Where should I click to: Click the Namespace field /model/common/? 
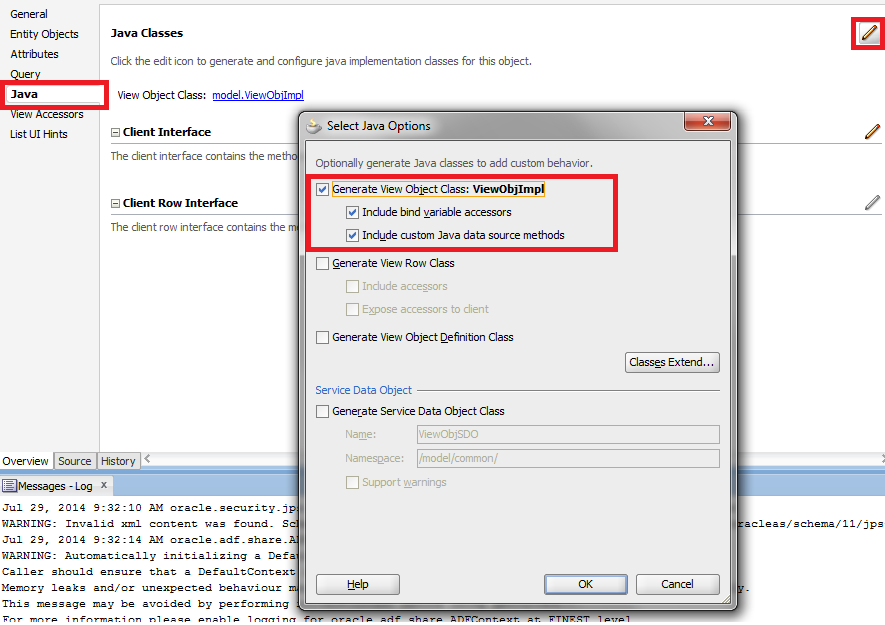pyautogui.click(x=568, y=458)
